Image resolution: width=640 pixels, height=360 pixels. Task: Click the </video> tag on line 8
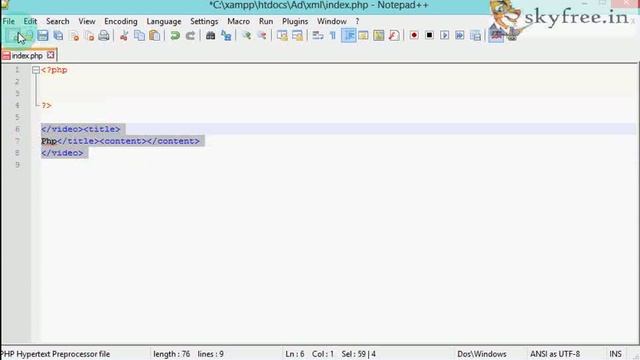[62, 153]
